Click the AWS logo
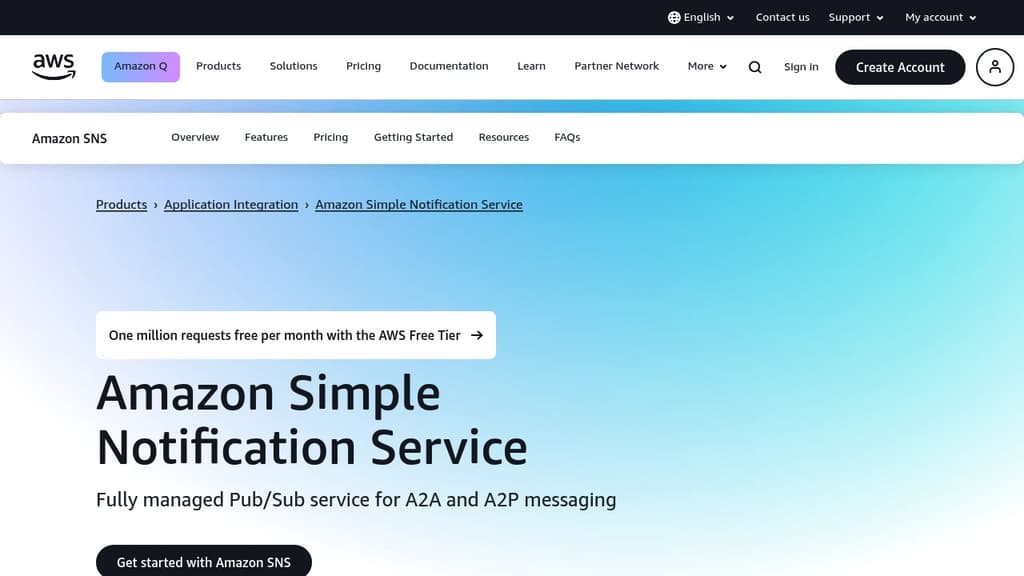1024x576 pixels. [x=54, y=67]
